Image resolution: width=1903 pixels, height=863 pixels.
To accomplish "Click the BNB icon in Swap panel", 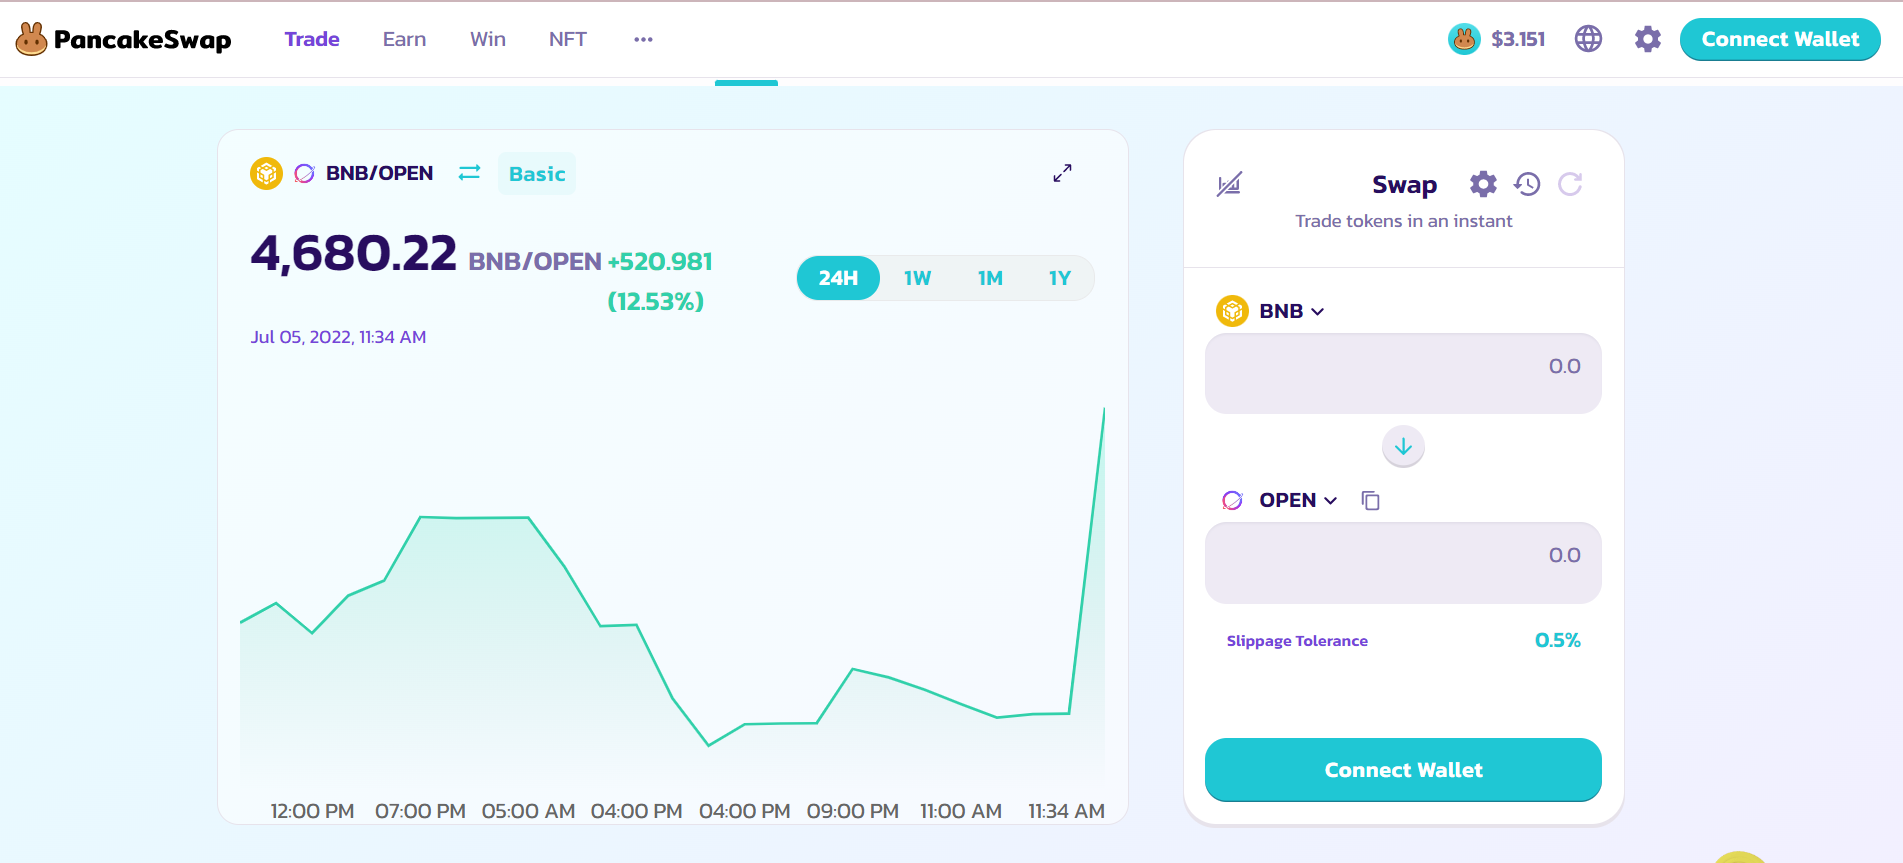I will pos(1232,311).
